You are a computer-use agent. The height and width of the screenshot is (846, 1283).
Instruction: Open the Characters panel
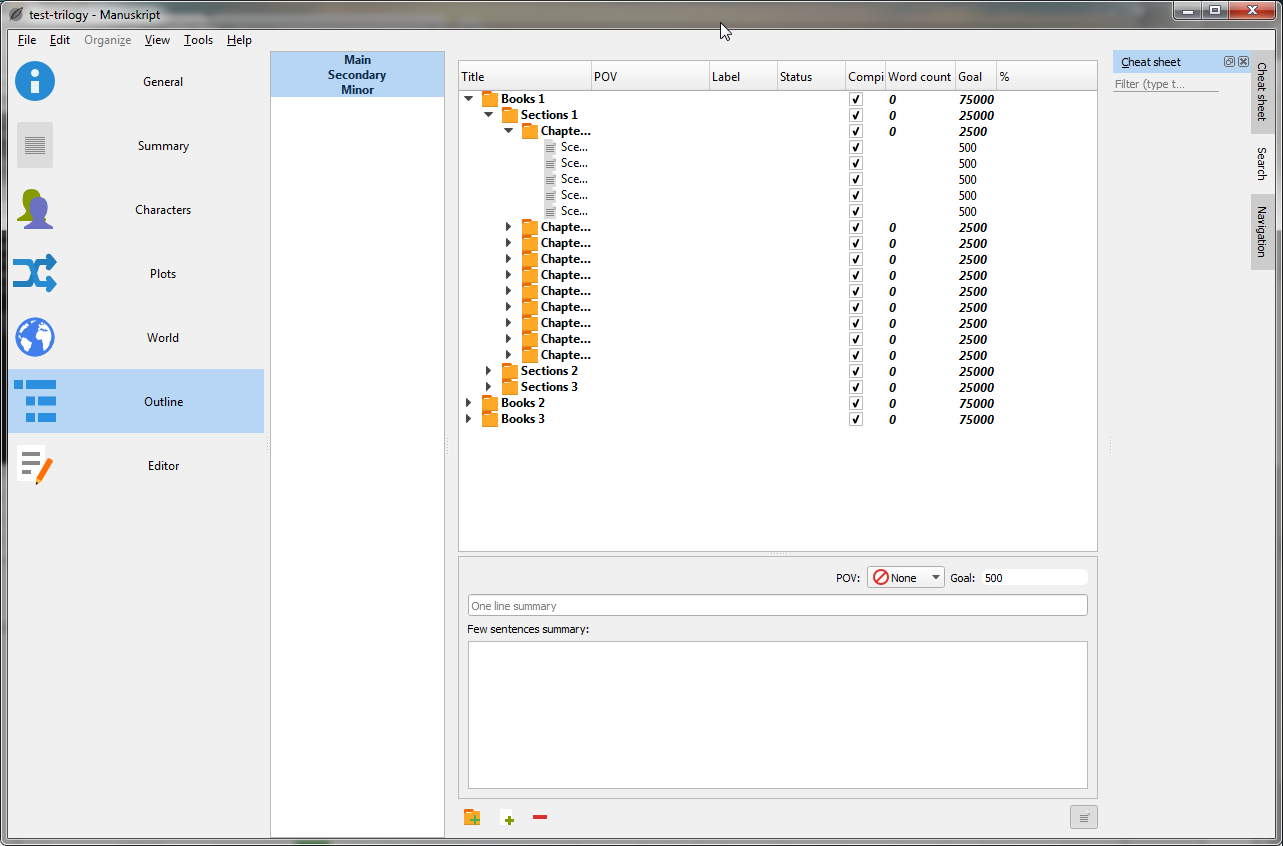point(34,209)
